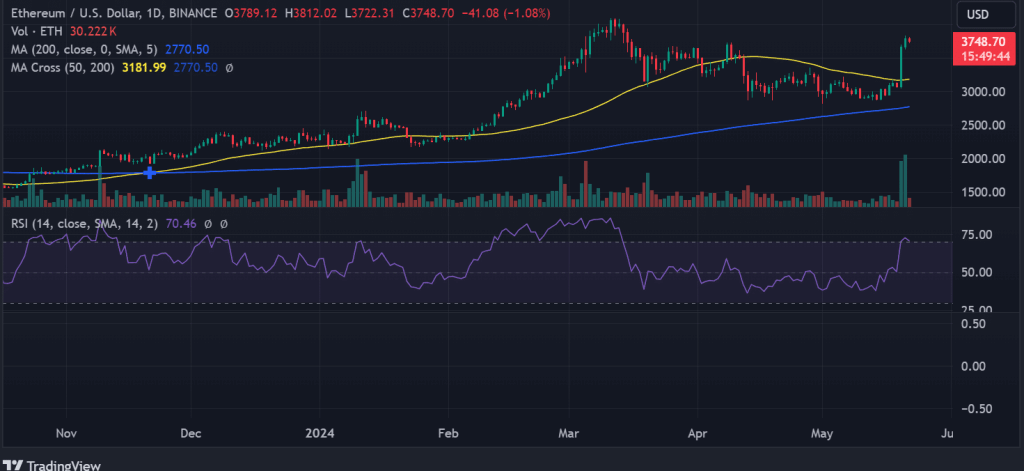This screenshot has height=471, width=1024.
Task: Click the 2770.50 value in the MA (200) row
Action: (187, 49)
